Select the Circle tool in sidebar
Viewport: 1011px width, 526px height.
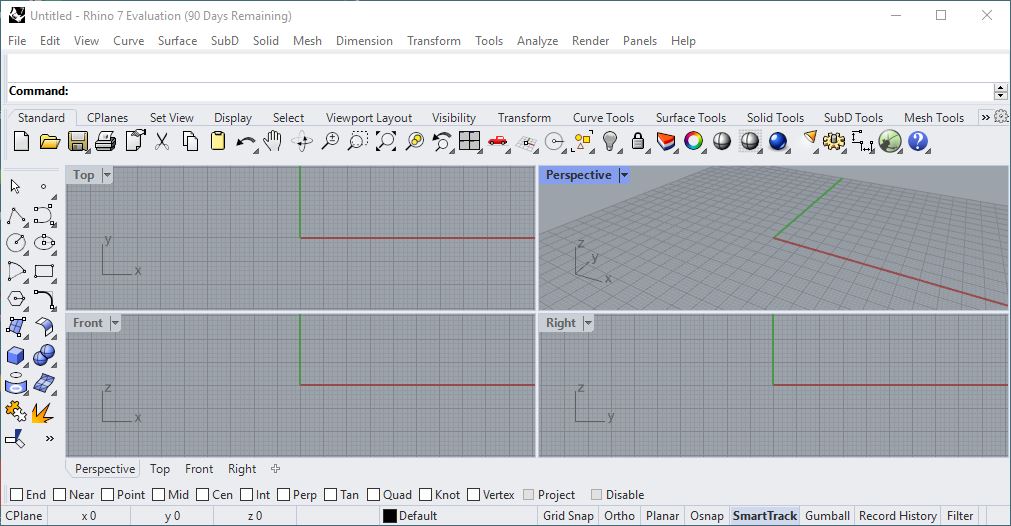pyautogui.click(x=16, y=243)
